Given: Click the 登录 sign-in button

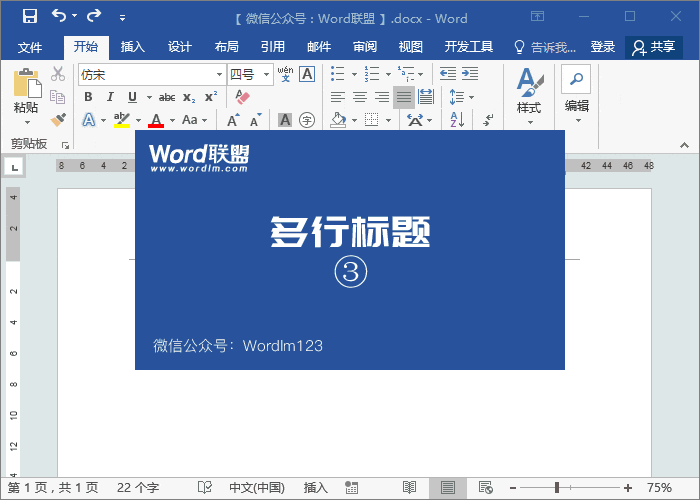Looking at the screenshot, I should (603, 47).
